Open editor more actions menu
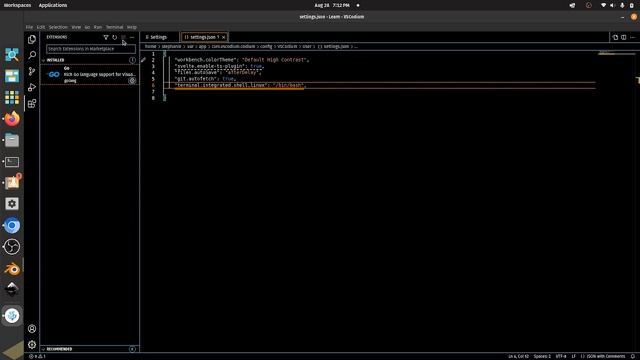The height and width of the screenshot is (360, 640). tap(632, 37)
